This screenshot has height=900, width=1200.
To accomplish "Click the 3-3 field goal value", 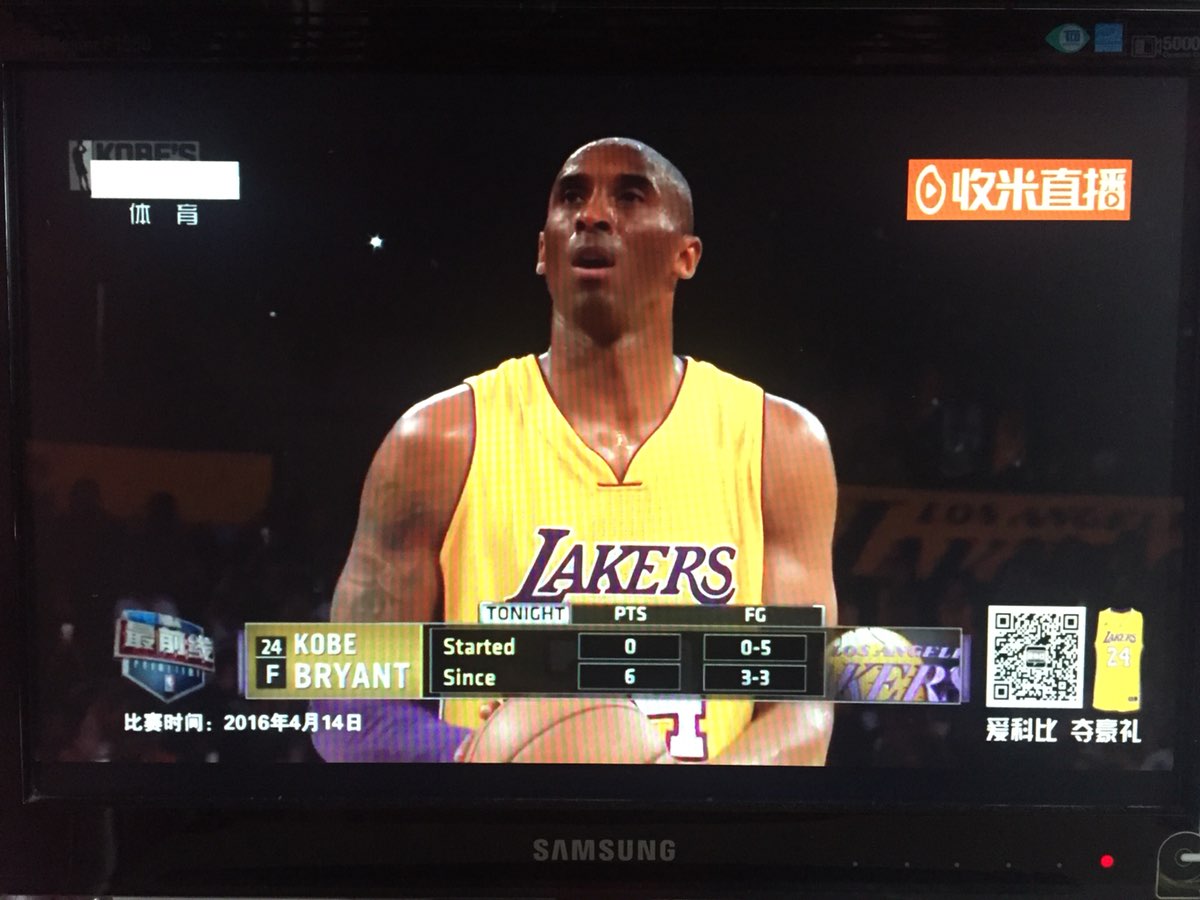I will (x=755, y=678).
